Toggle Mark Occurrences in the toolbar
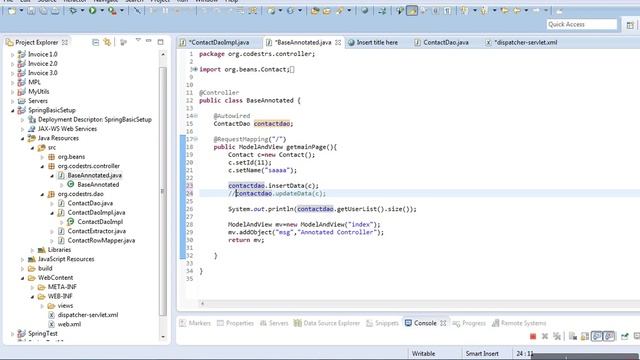Screen dimensions: 640x360 click(412, 11)
